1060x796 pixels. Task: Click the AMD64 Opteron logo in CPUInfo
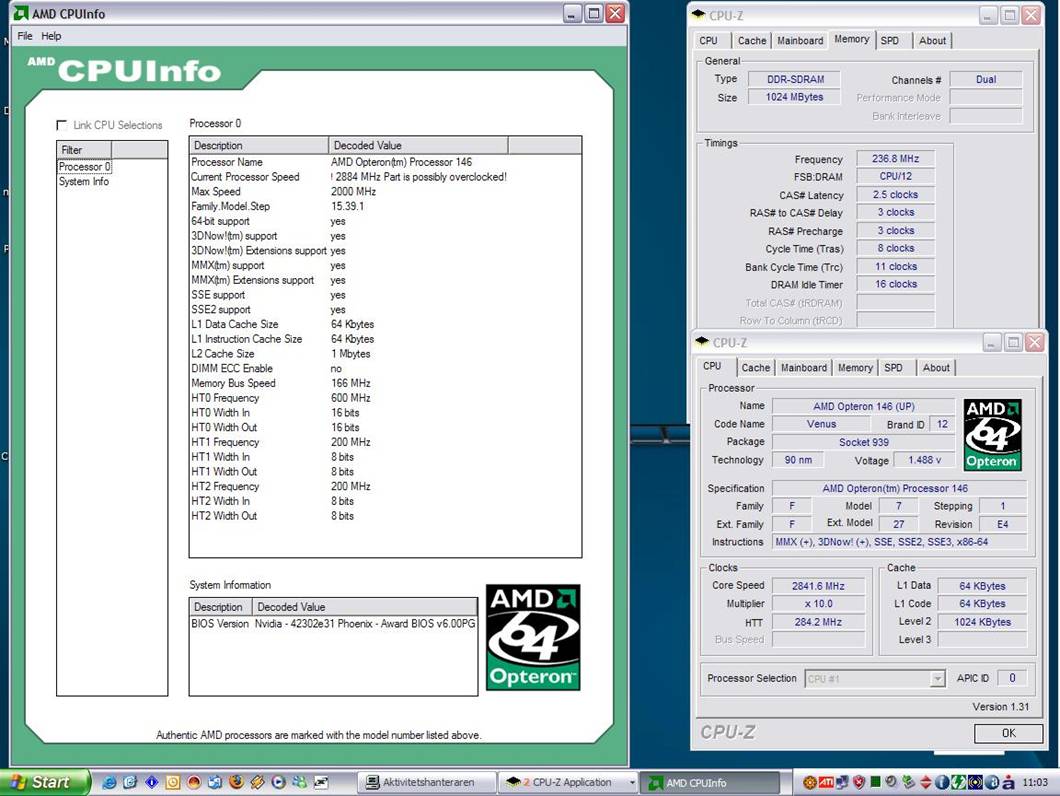click(x=533, y=637)
